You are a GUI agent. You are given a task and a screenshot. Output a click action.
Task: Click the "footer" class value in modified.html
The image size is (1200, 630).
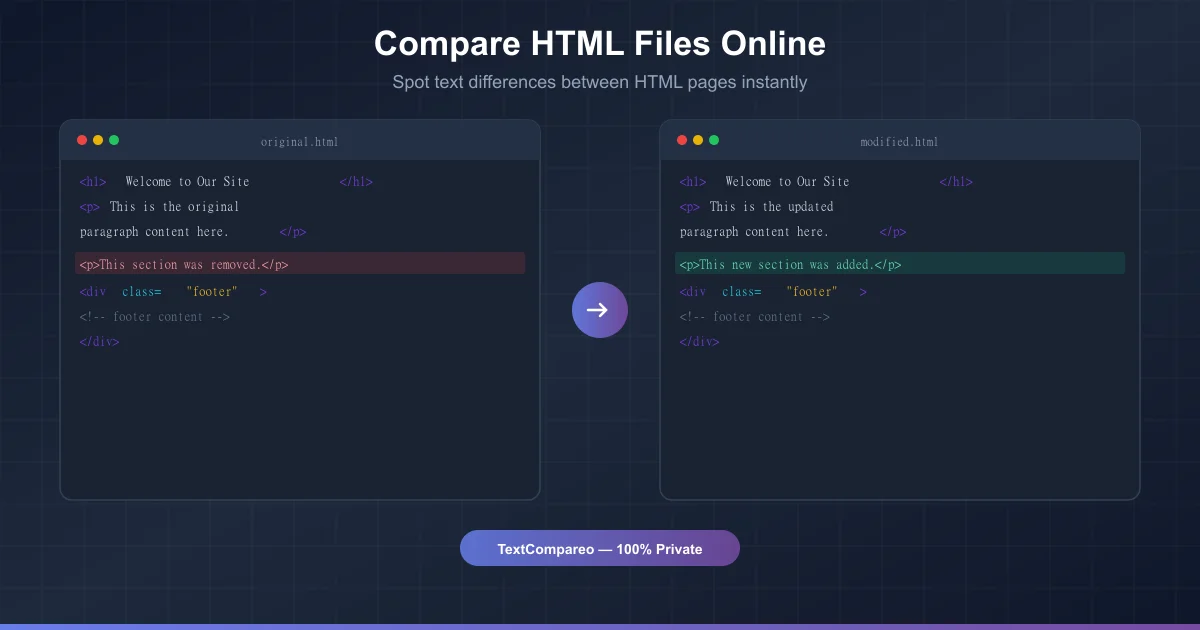point(813,292)
